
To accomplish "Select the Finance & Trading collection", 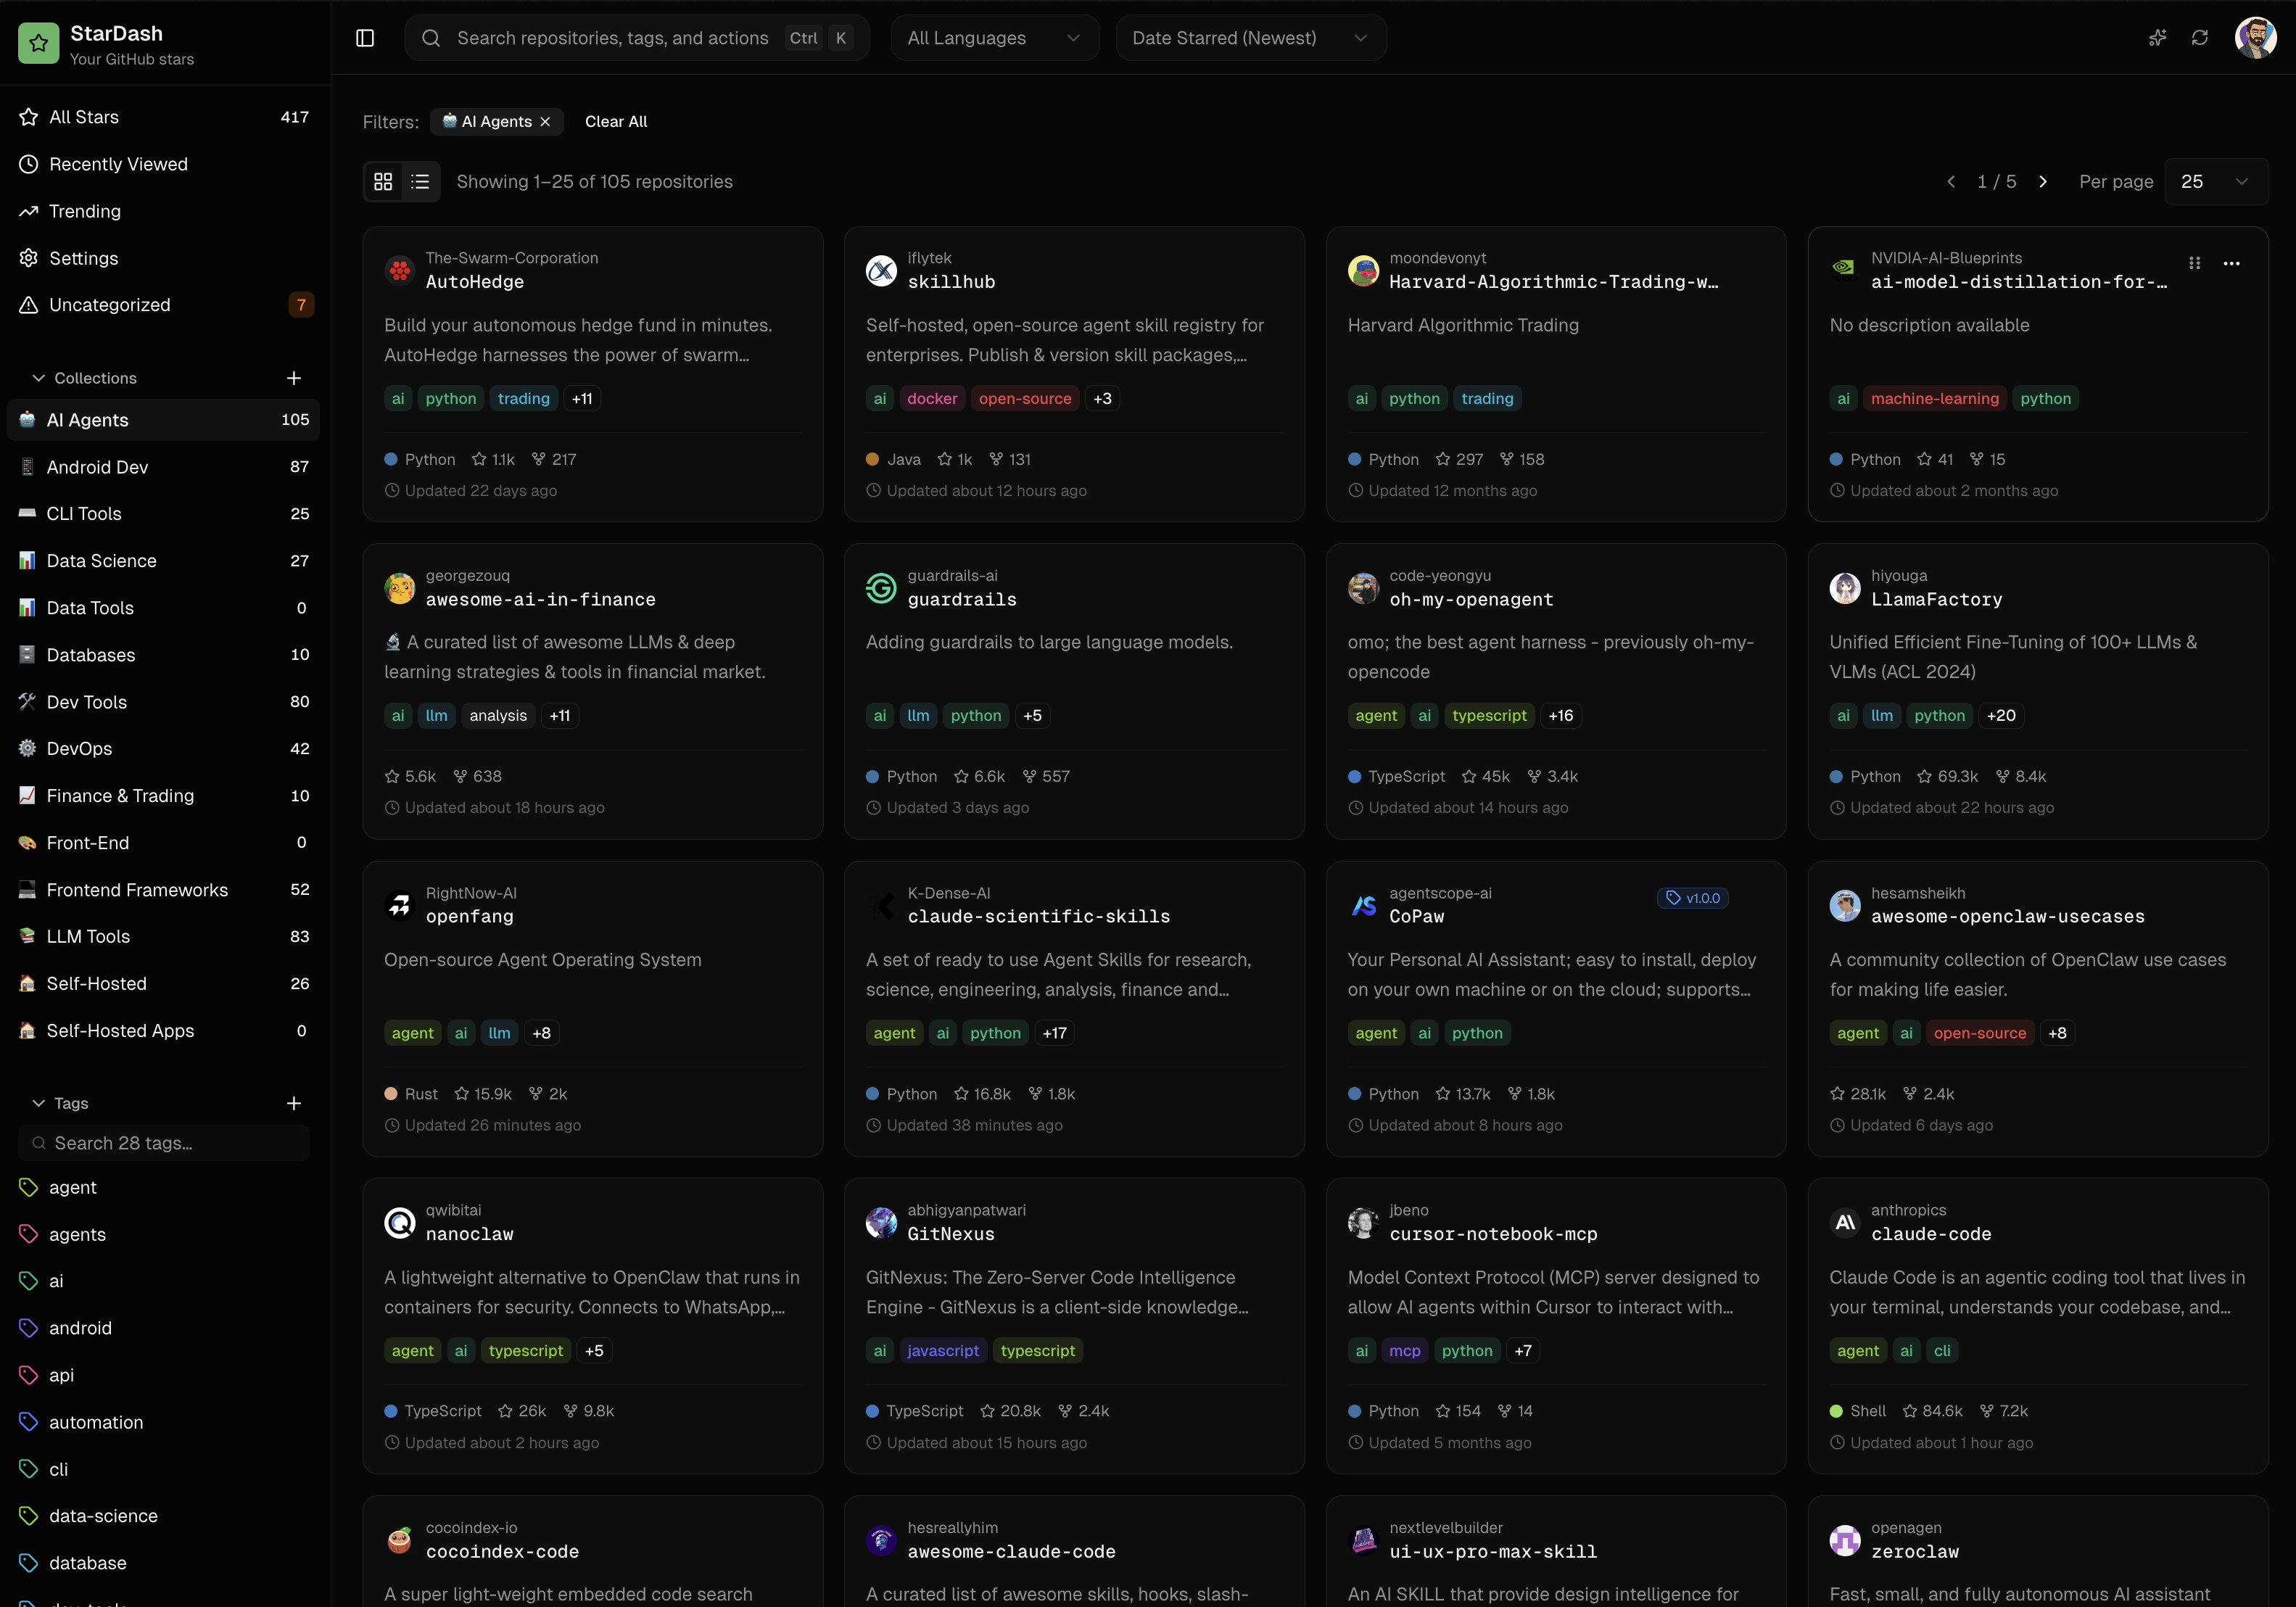I will tap(164, 796).
